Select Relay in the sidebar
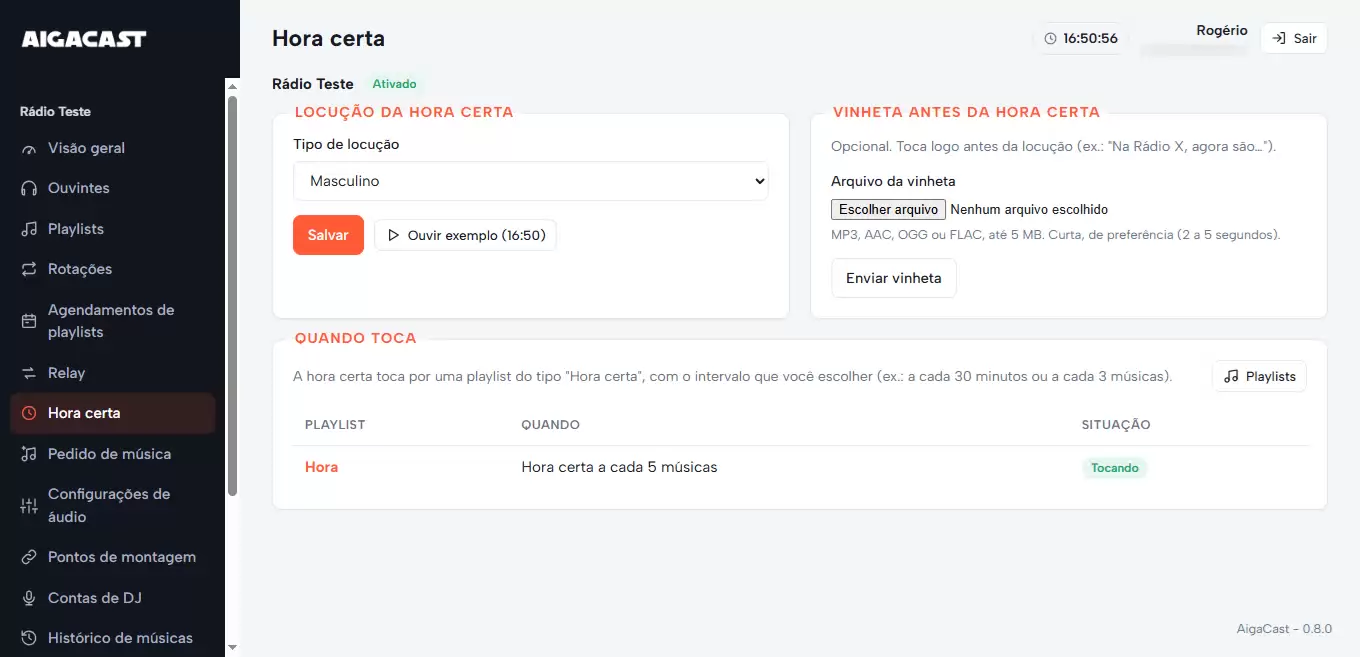The image size is (1360, 657). 112,374
